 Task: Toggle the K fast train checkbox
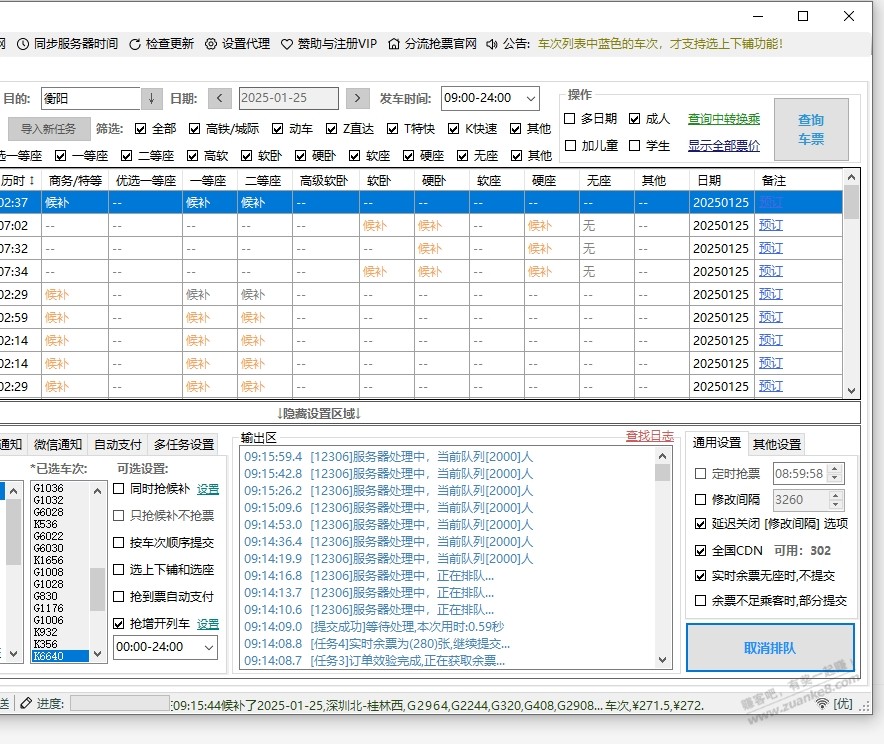point(453,129)
